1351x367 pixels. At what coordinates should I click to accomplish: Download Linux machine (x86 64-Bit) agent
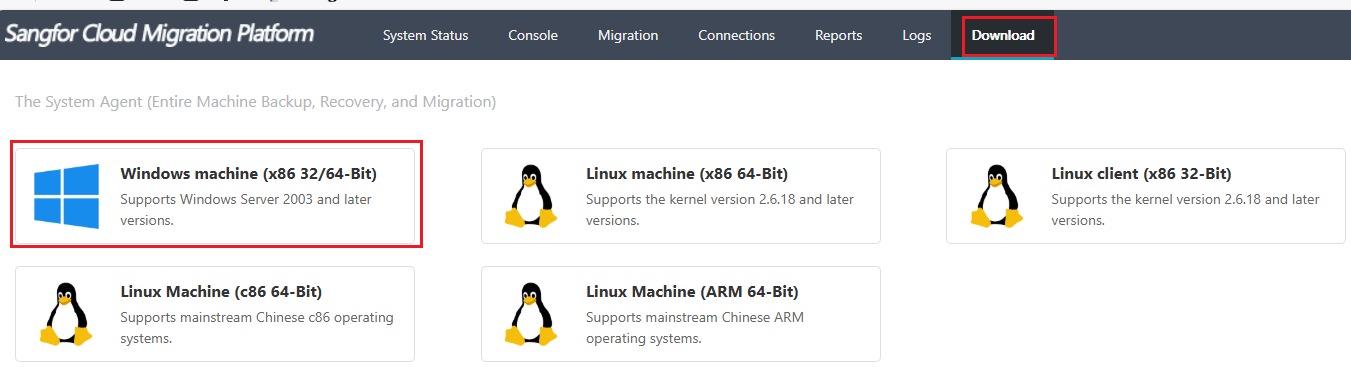(680, 196)
